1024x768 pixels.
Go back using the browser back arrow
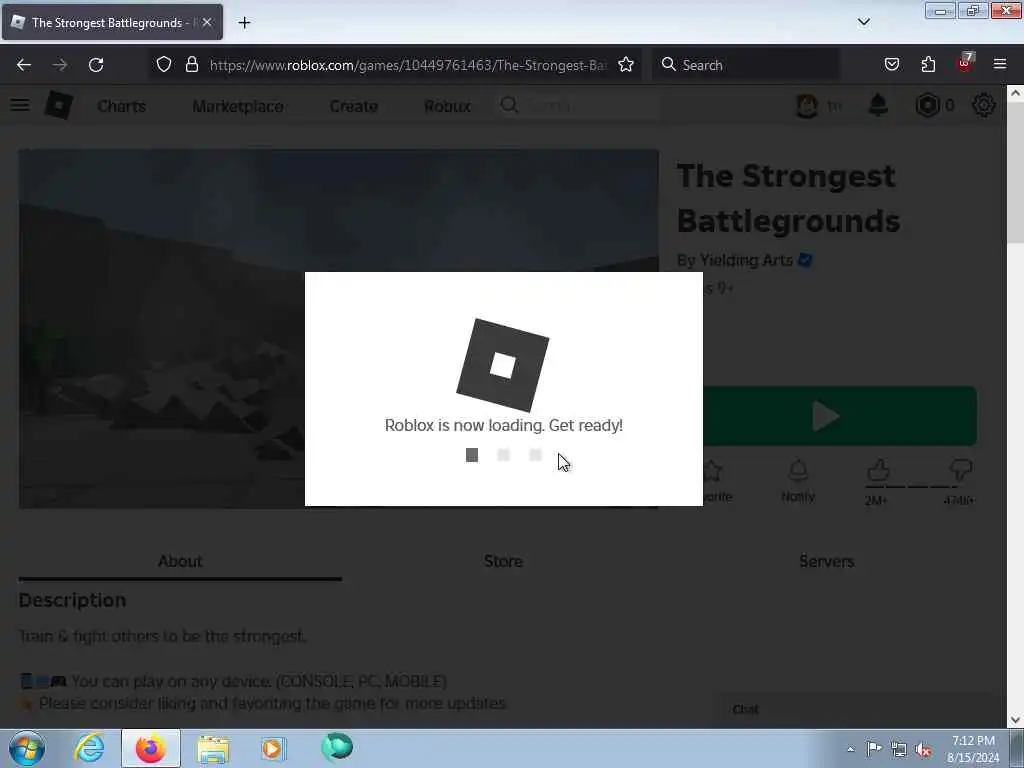24,65
